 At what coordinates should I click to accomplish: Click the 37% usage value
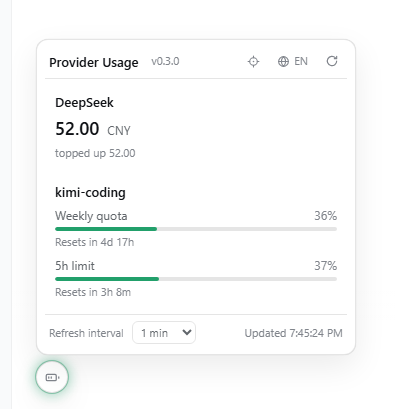(326, 266)
